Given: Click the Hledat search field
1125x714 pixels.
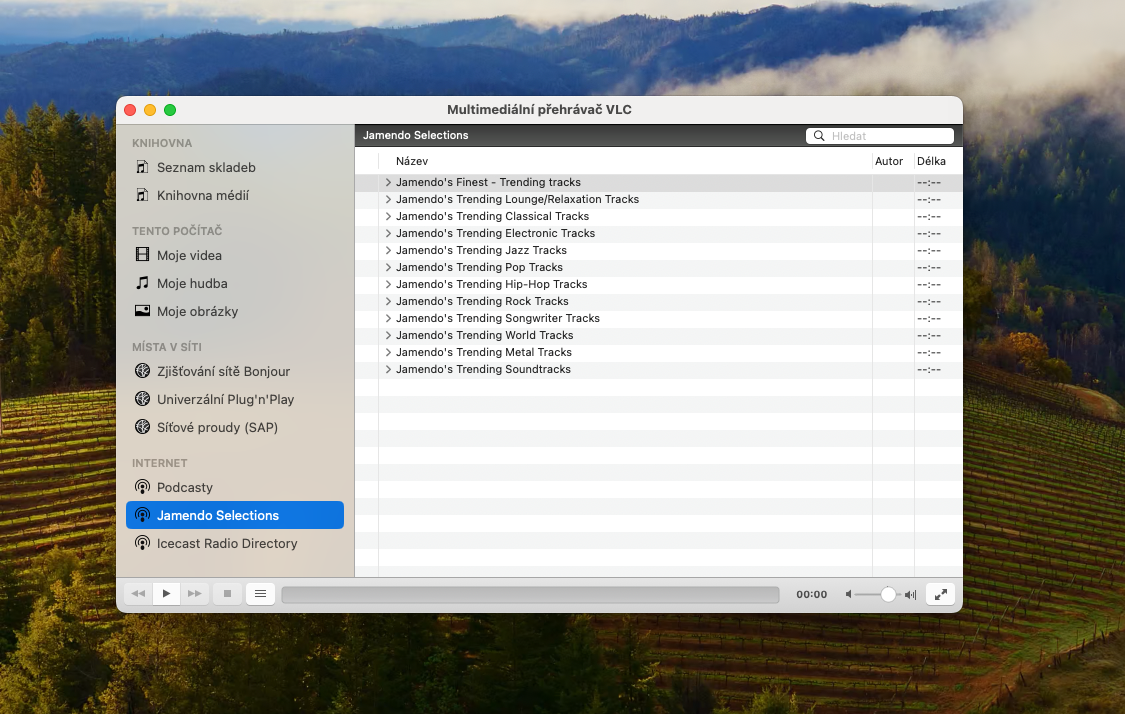Looking at the screenshot, I should tap(880, 136).
